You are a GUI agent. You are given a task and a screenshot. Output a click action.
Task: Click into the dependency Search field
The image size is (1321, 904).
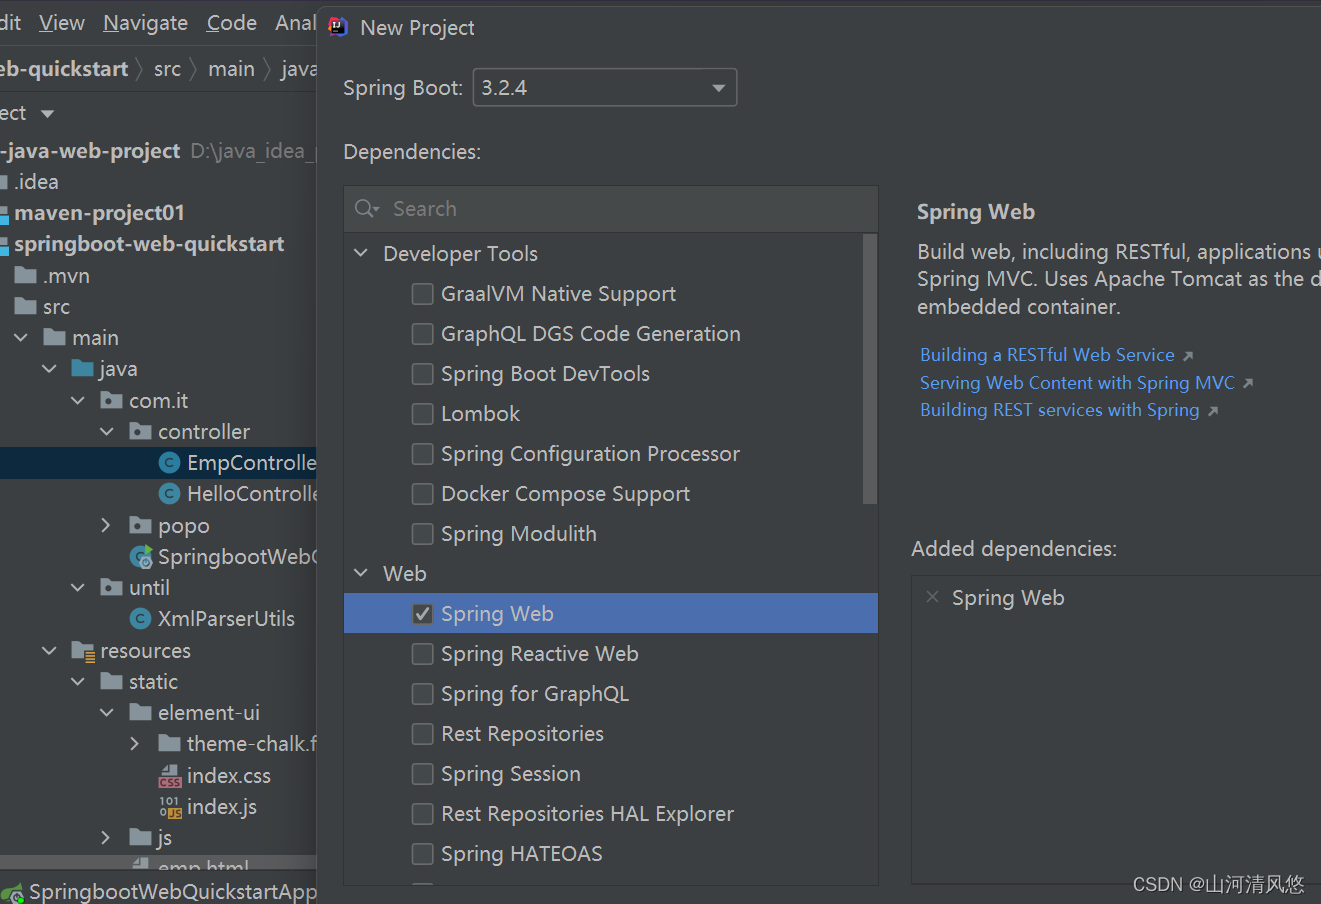tap(620, 209)
